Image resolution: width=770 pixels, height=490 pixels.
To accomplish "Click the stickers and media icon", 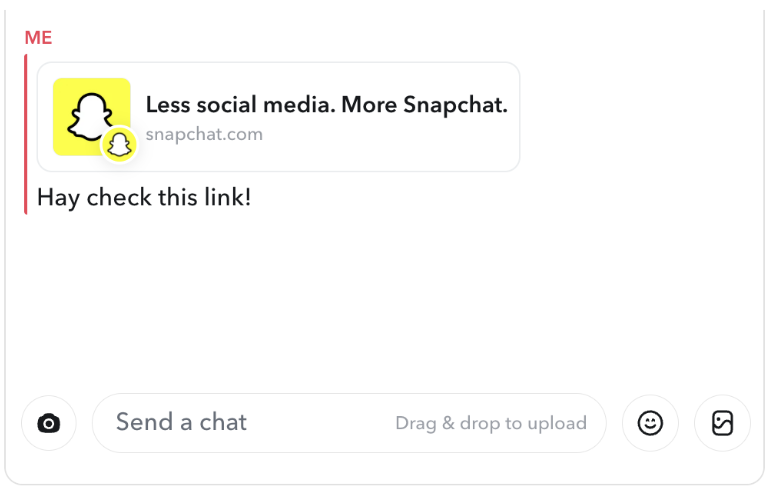I will tap(722, 423).
